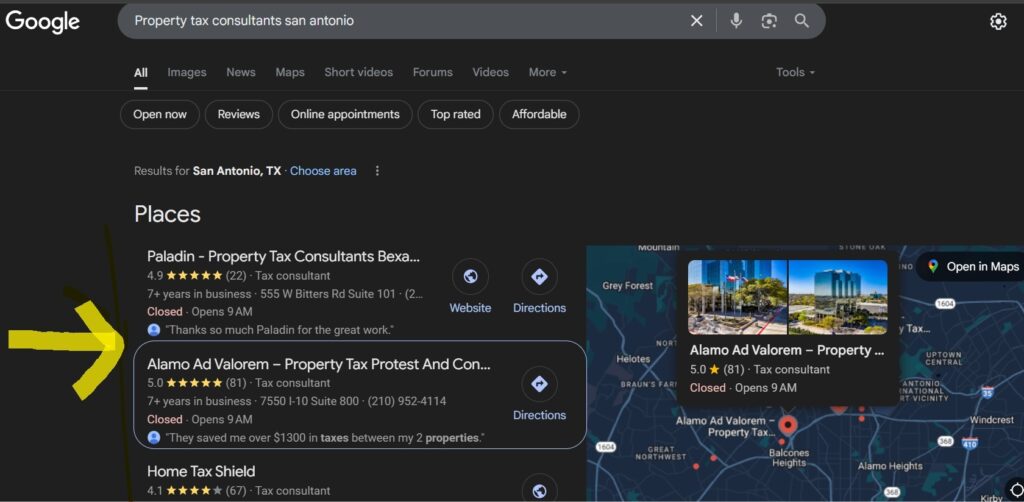
Task: Open settings gear icon
Action: (x=998, y=22)
